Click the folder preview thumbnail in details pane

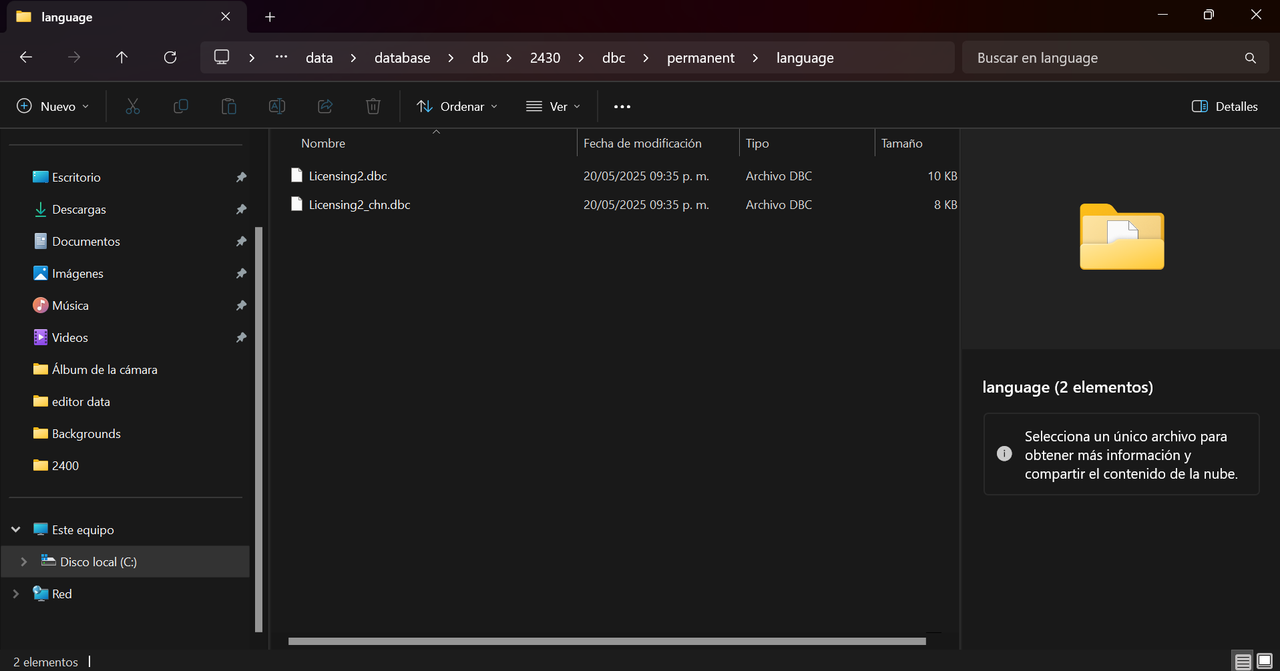[x=1122, y=236]
